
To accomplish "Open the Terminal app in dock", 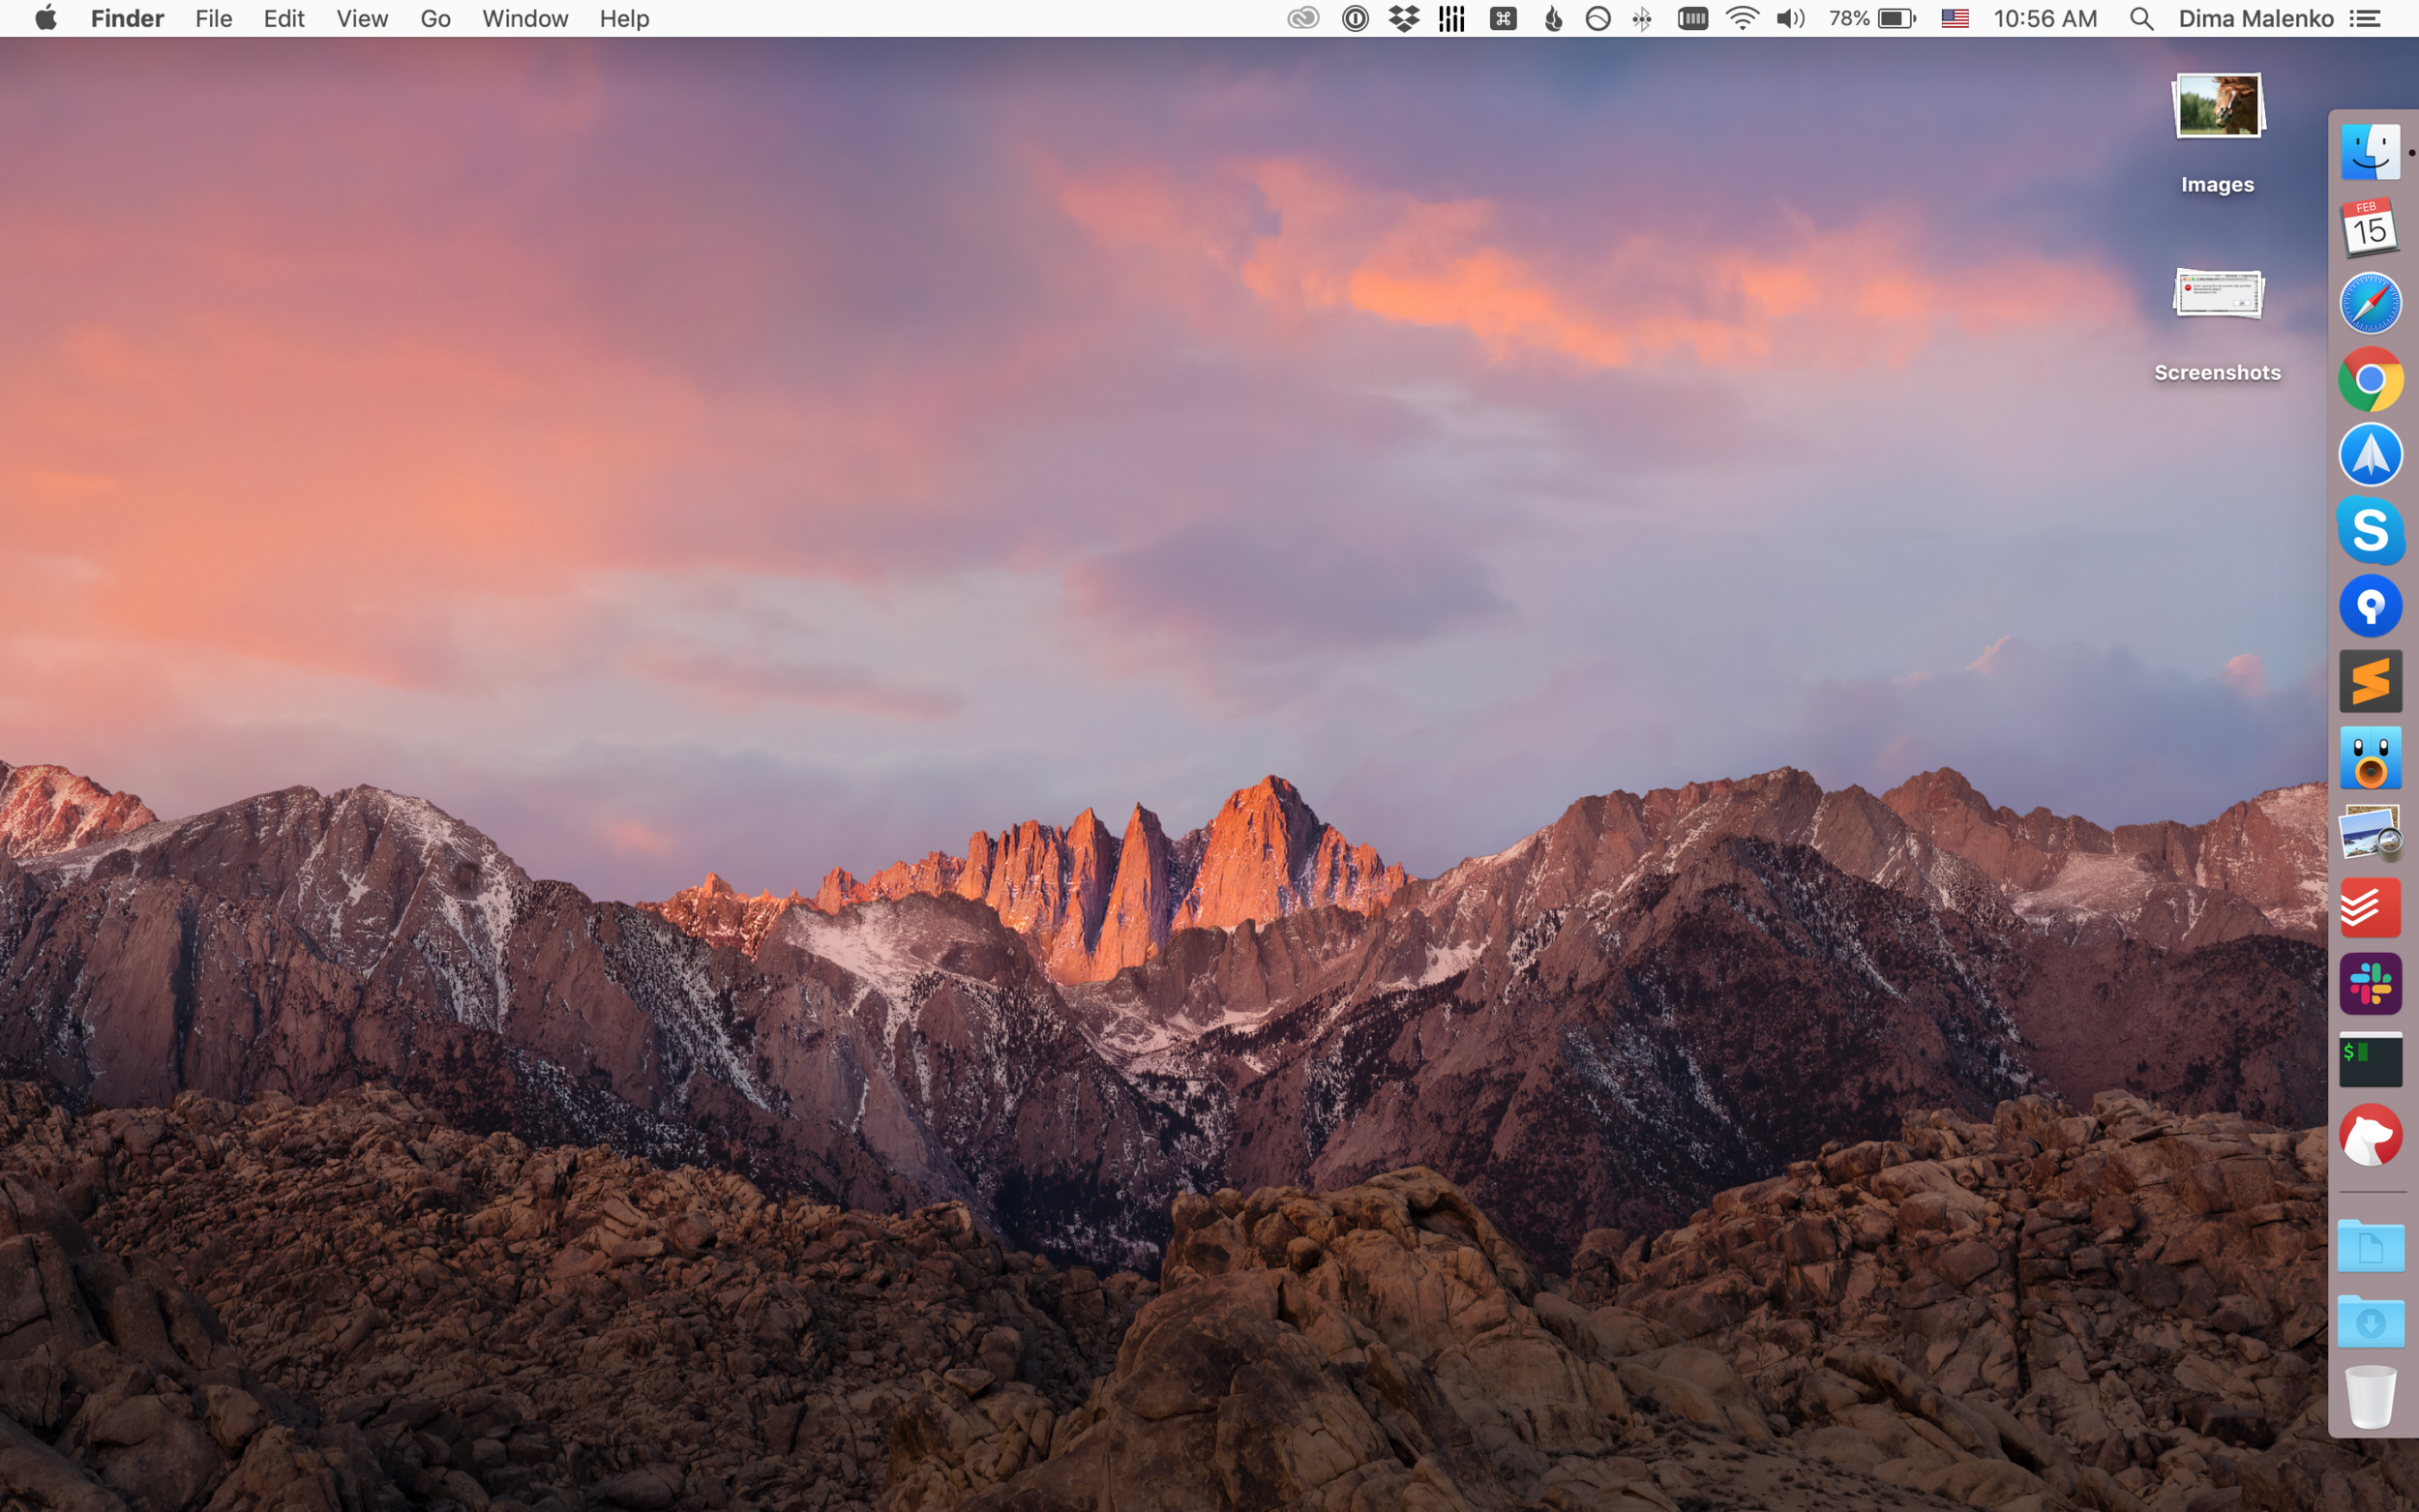I will coord(2370,1060).
